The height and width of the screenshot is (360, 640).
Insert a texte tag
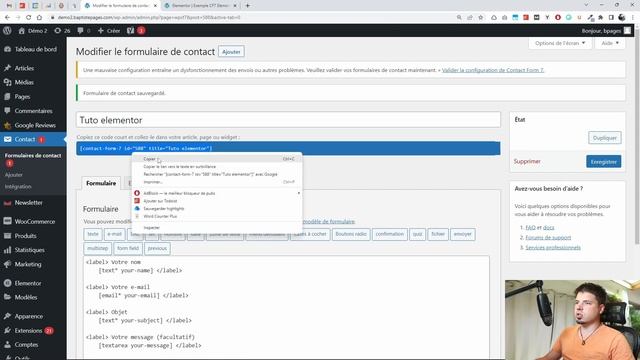click(93, 234)
